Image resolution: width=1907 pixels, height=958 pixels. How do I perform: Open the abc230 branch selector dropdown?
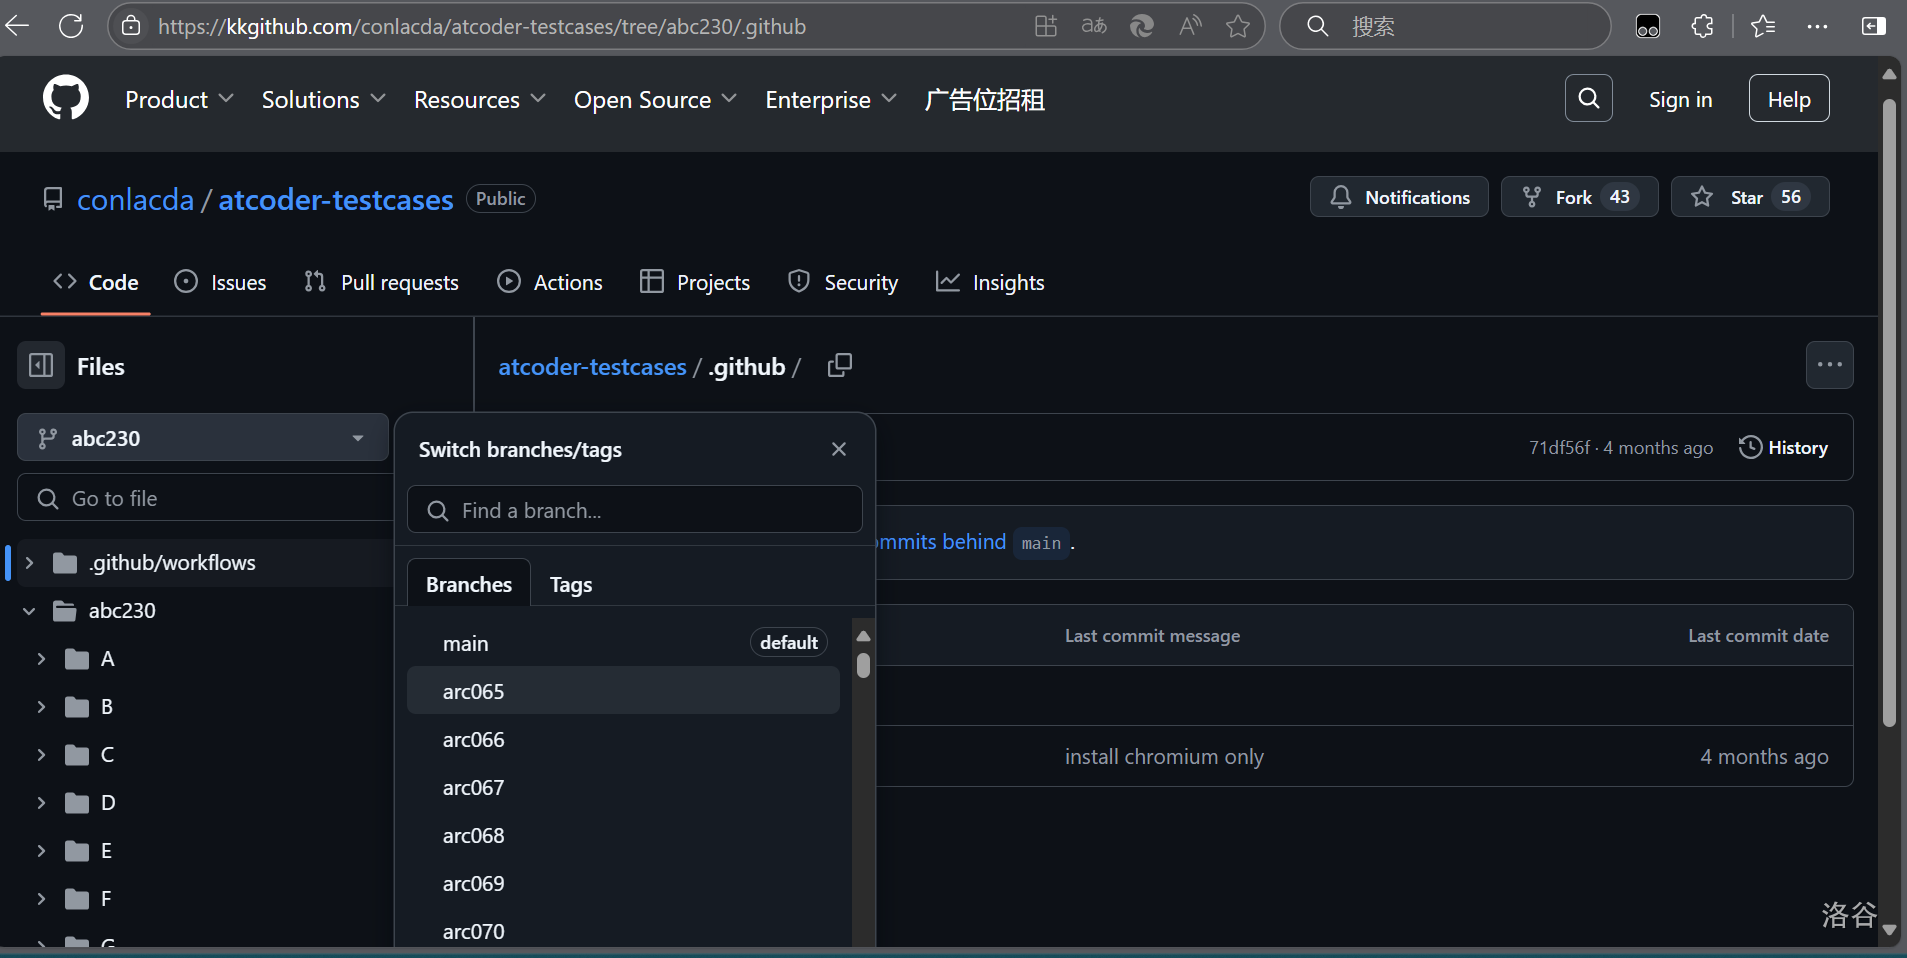point(203,438)
